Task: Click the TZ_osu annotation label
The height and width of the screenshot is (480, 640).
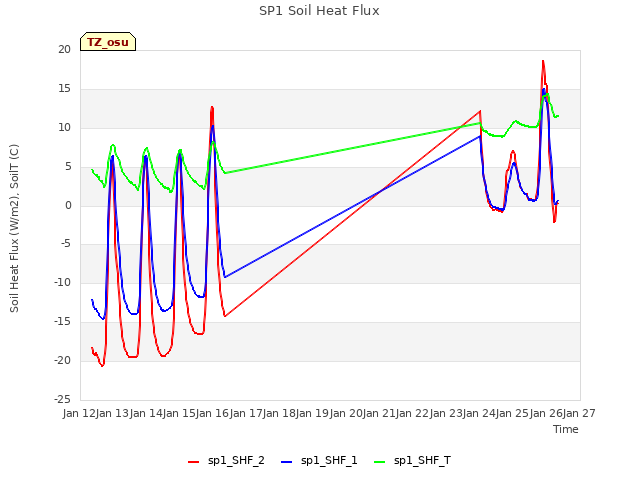Action: (108, 42)
